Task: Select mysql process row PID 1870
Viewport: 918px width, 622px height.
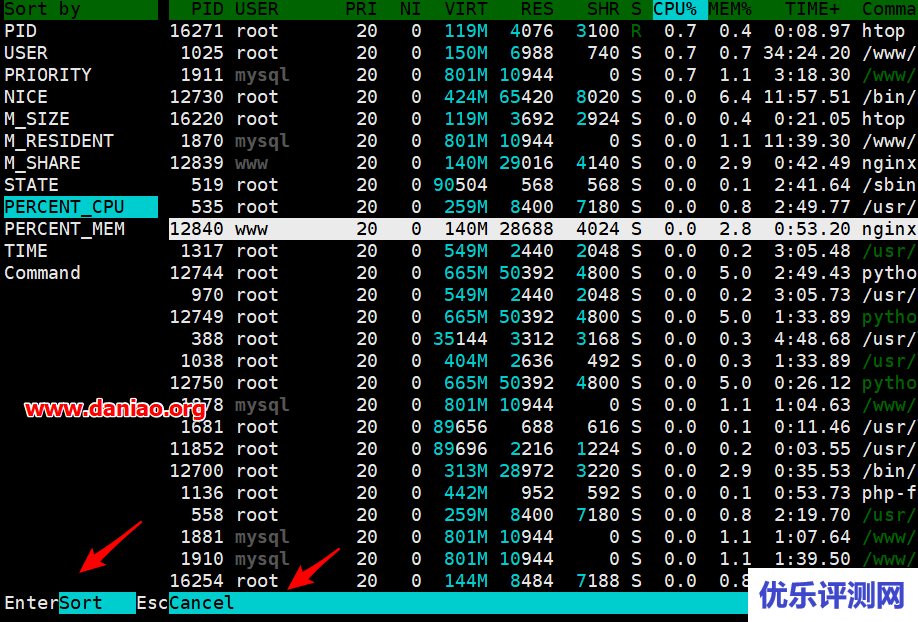Action: [543, 141]
